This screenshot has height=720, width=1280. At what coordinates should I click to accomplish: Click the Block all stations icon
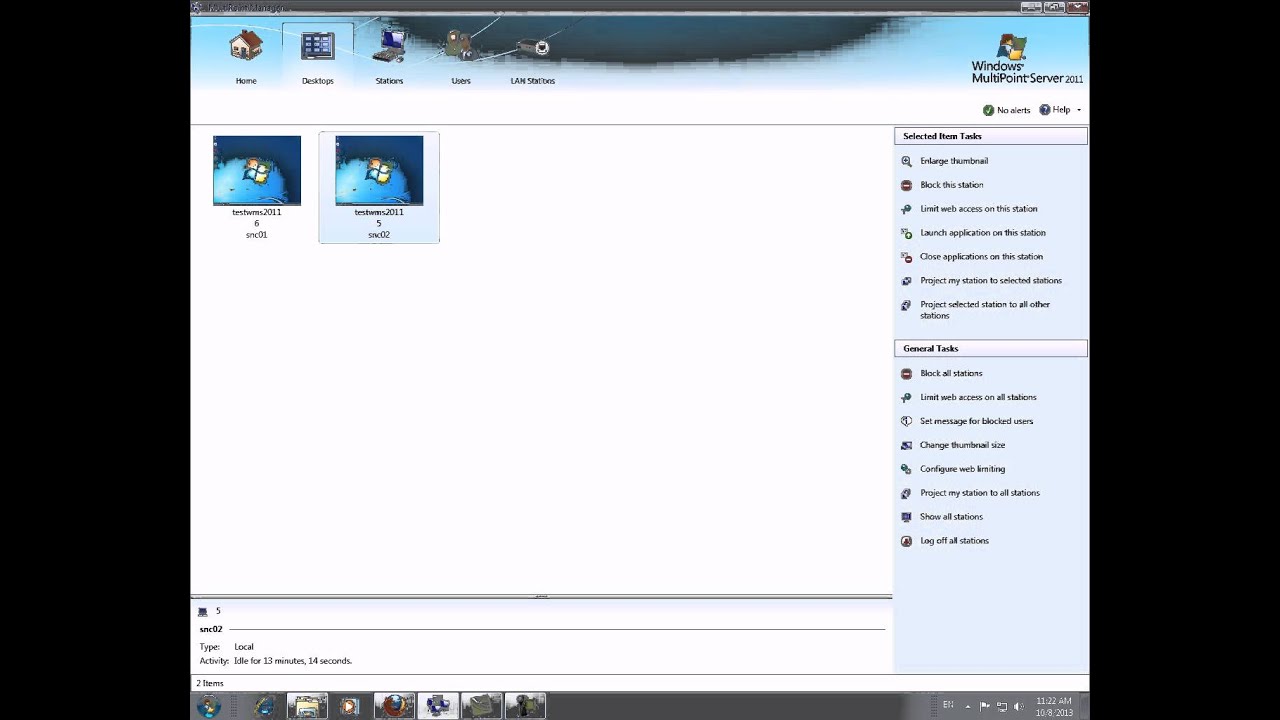pyautogui.click(x=906, y=373)
